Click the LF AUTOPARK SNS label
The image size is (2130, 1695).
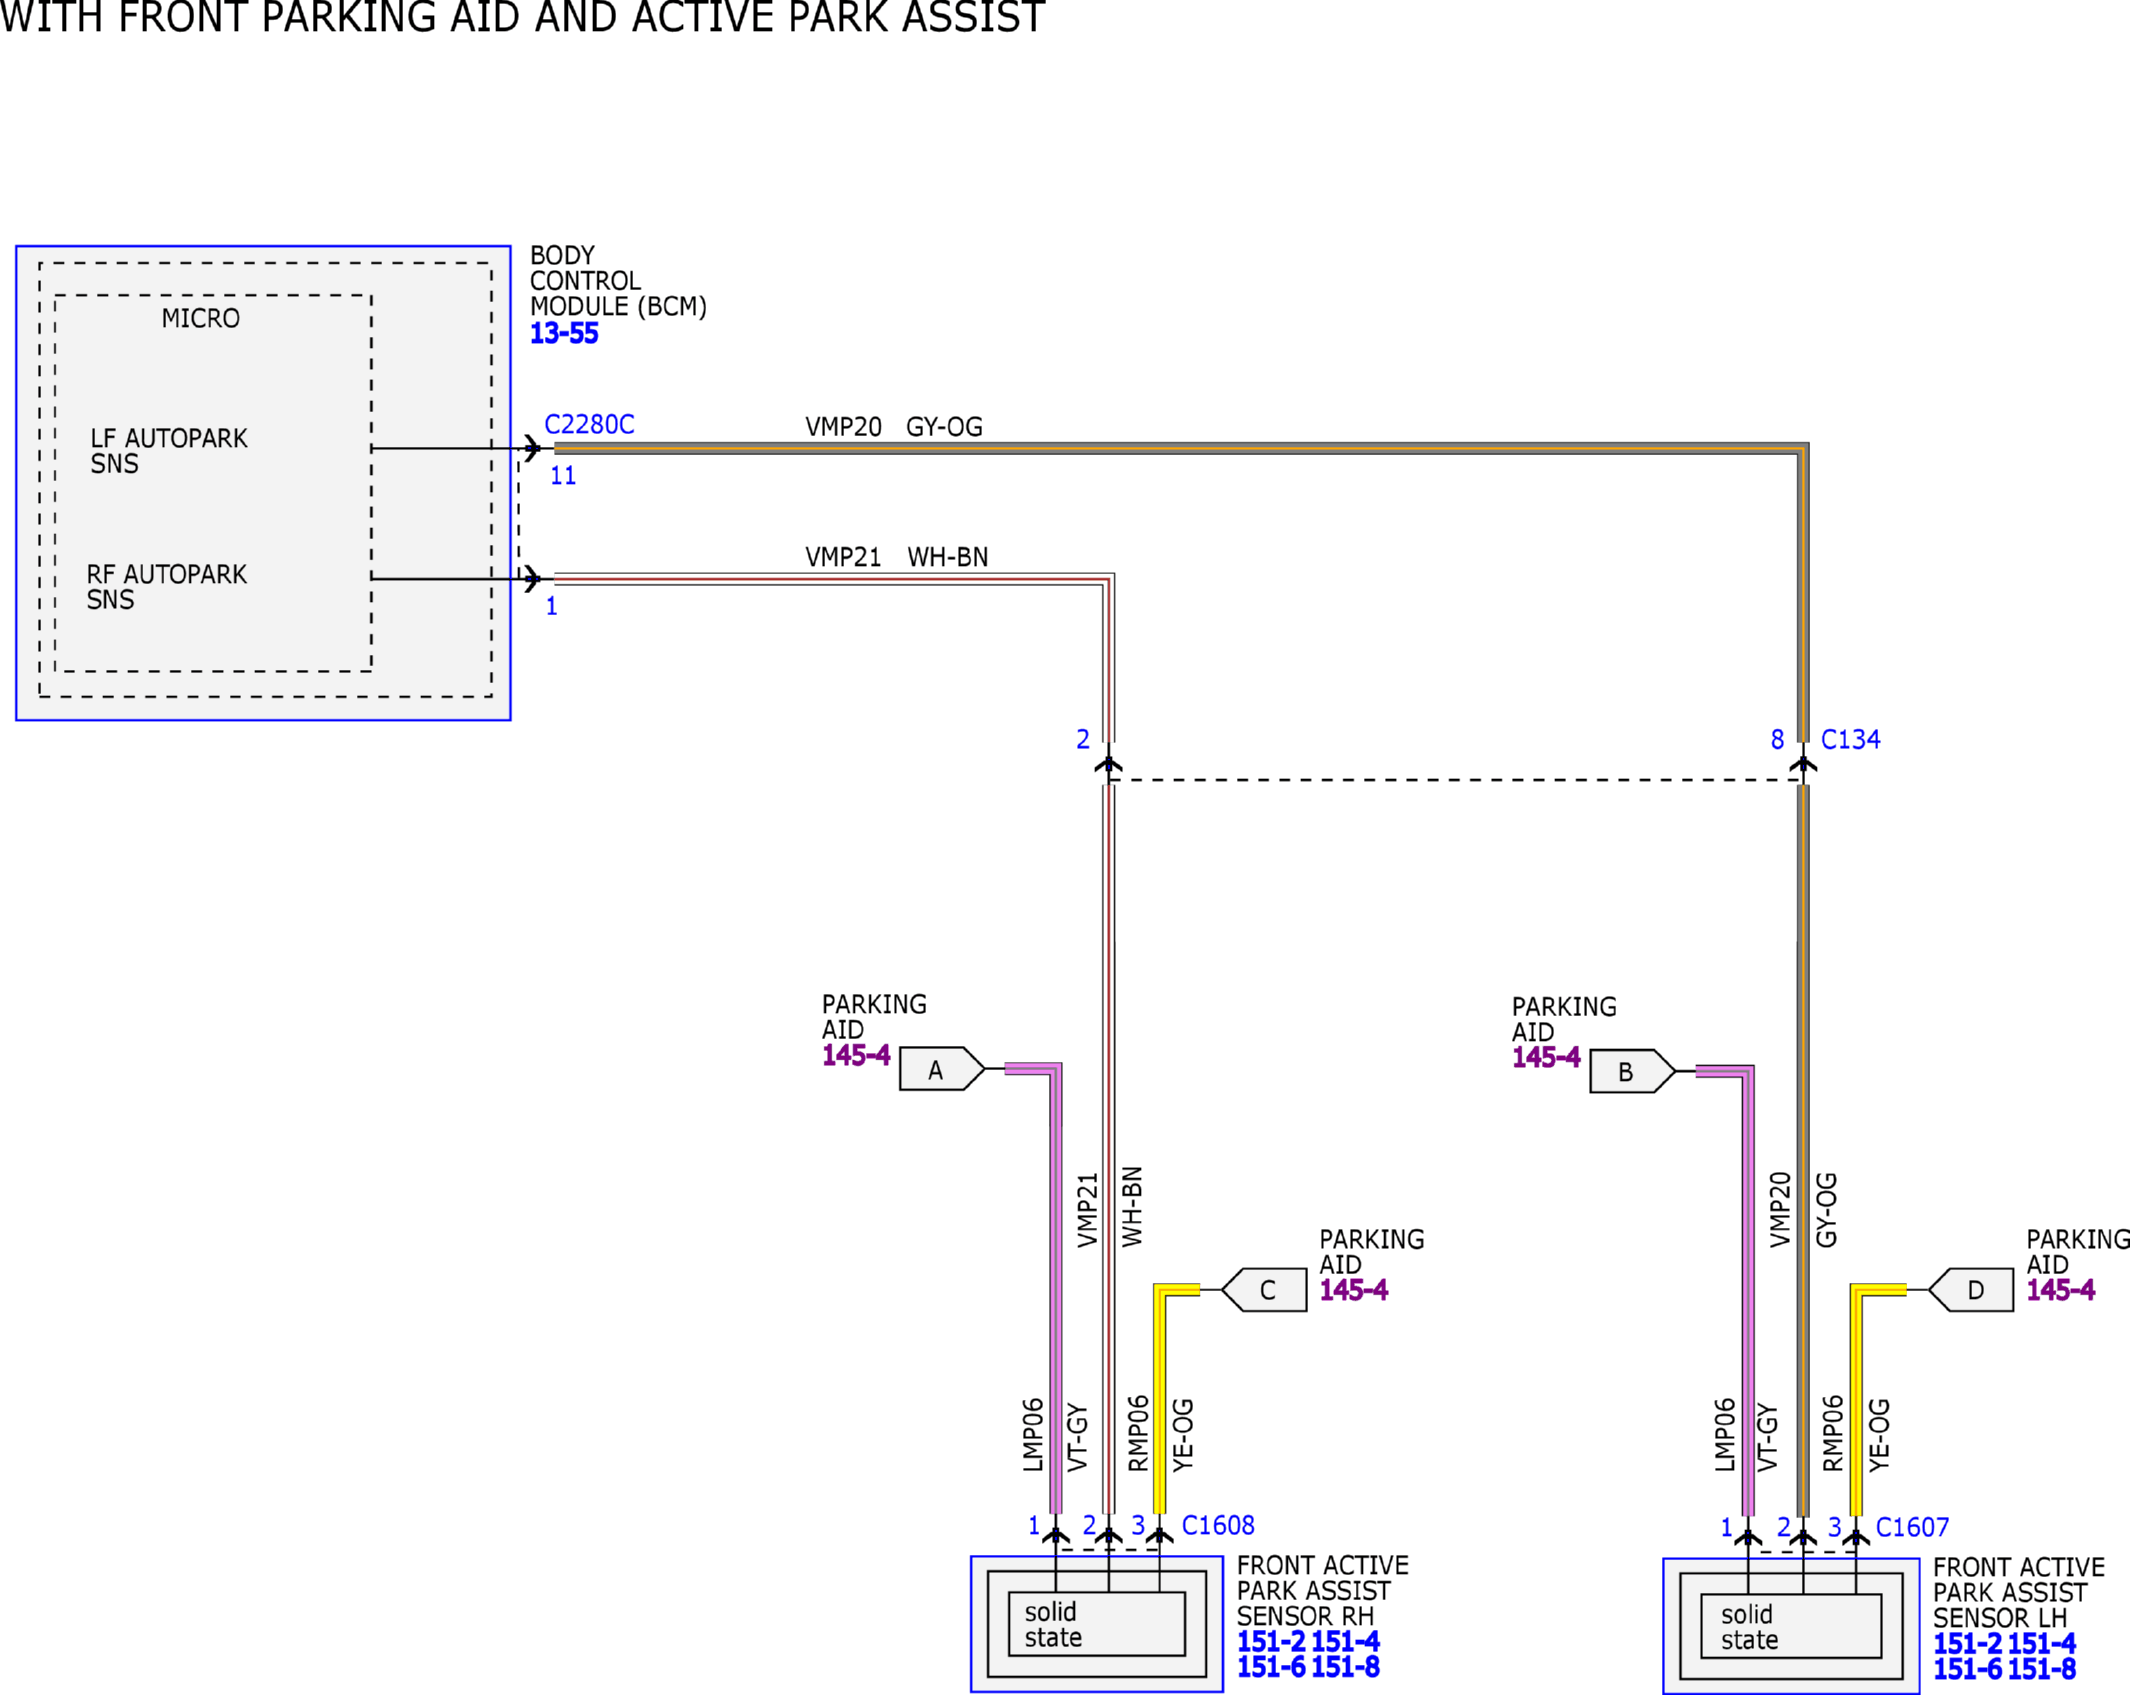tap(168, 451)
